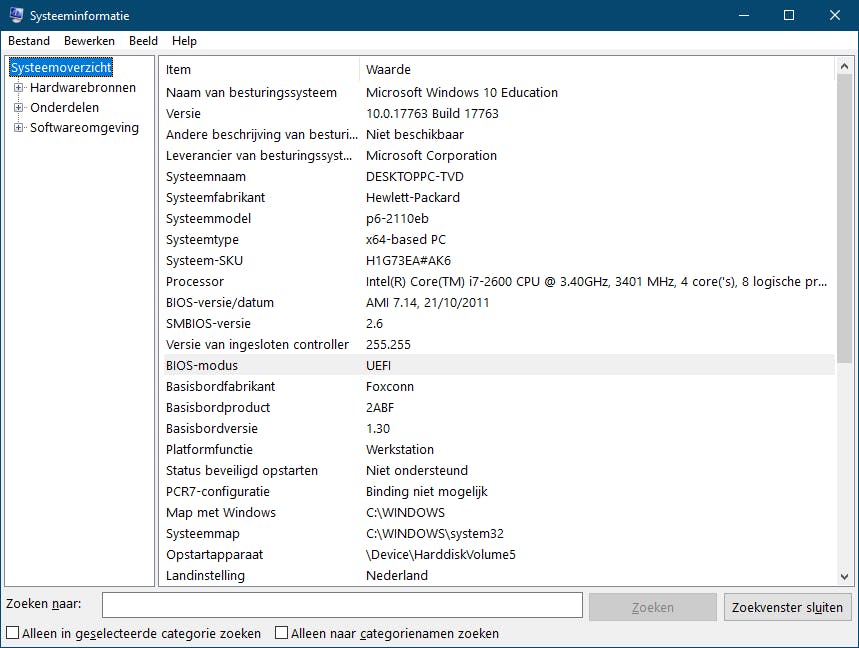Expand the Onderdelen node
This screenshot has height=648, width=859.
coord(19,107)
